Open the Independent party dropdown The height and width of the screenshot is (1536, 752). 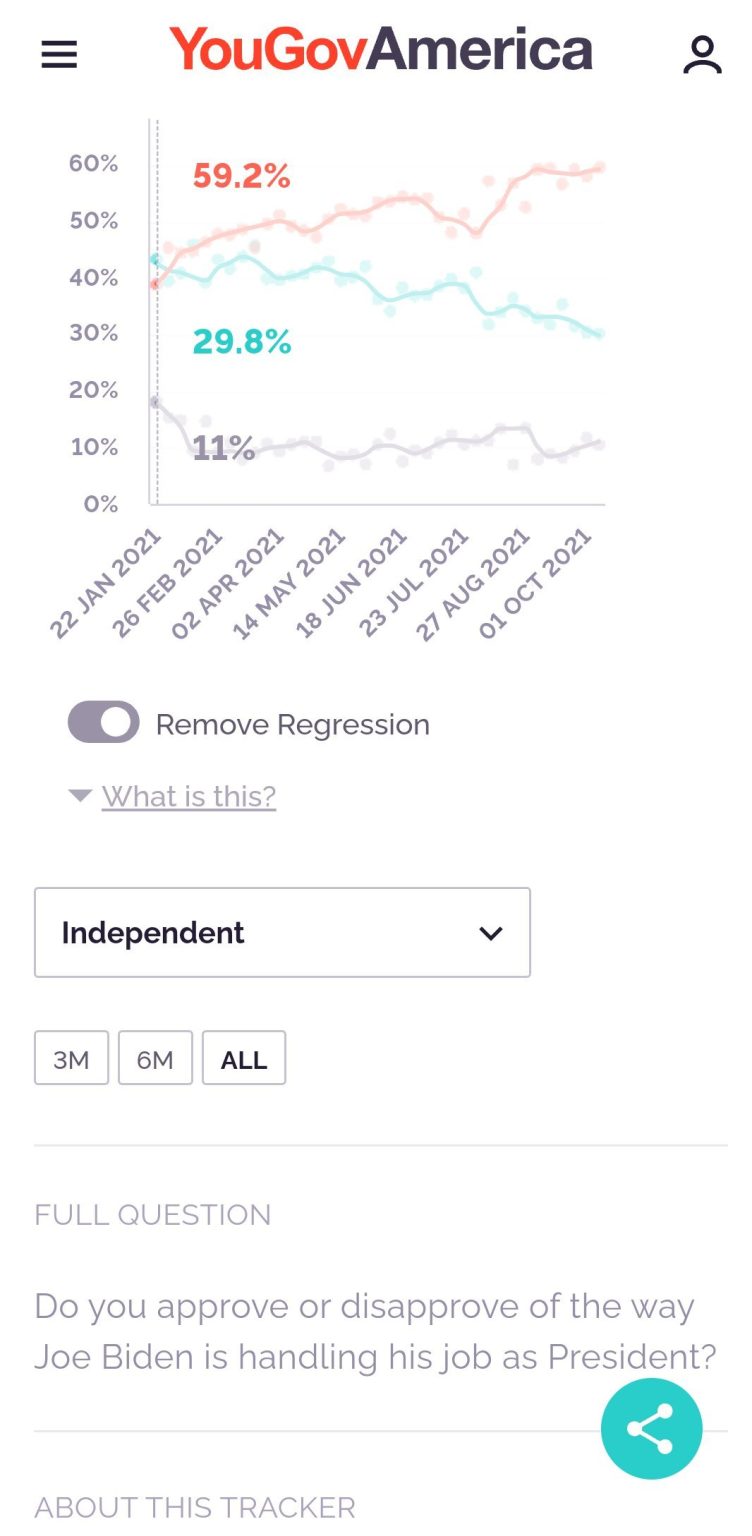[282, 932]
